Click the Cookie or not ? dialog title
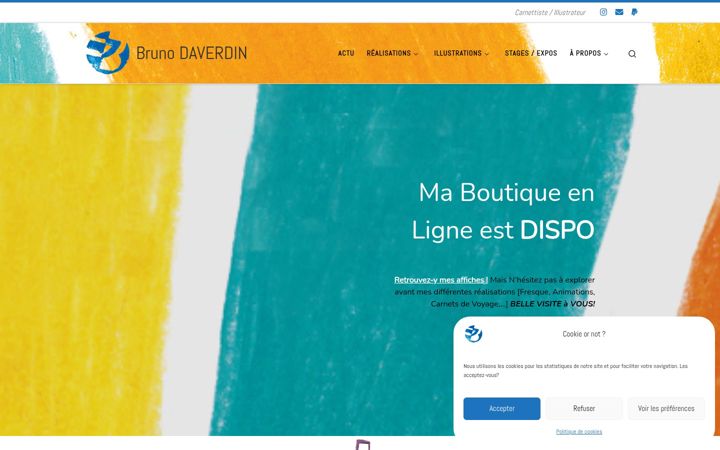 click(x=584, y=334)
